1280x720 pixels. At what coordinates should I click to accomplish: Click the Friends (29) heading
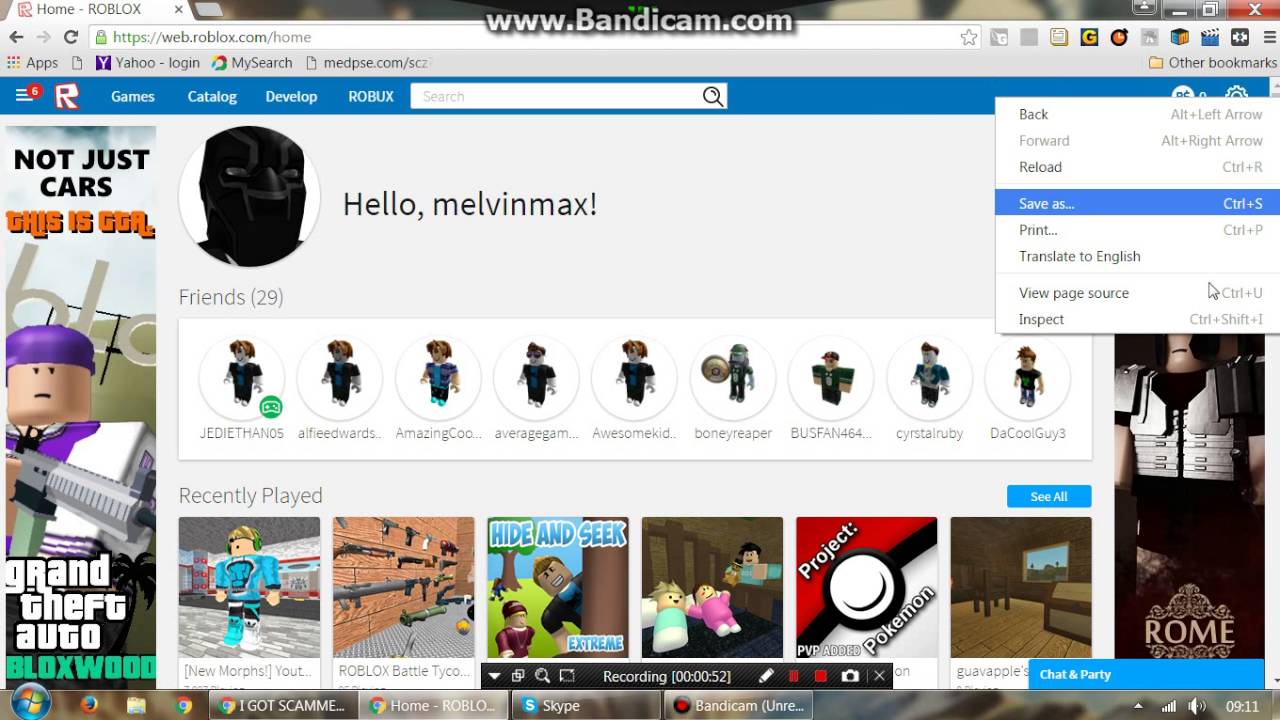click(x=231, y=297)
